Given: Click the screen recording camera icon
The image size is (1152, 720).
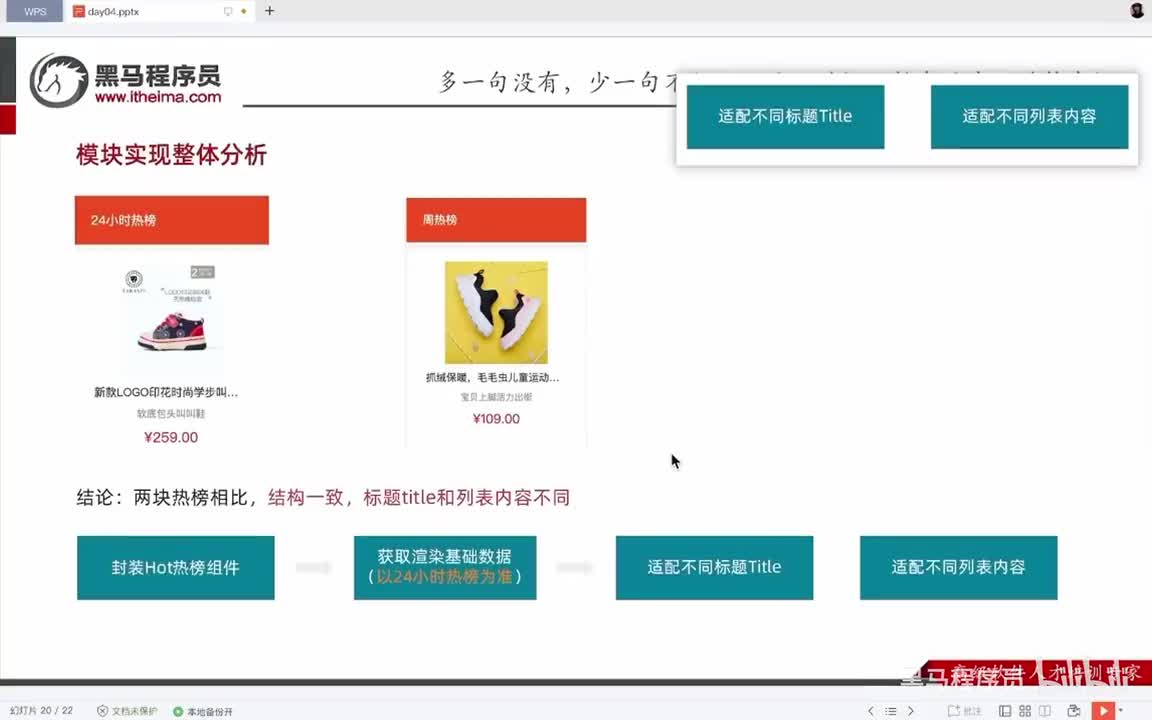Looking at the screenshot, I should pyautogui.click(x=1073, y=710).
